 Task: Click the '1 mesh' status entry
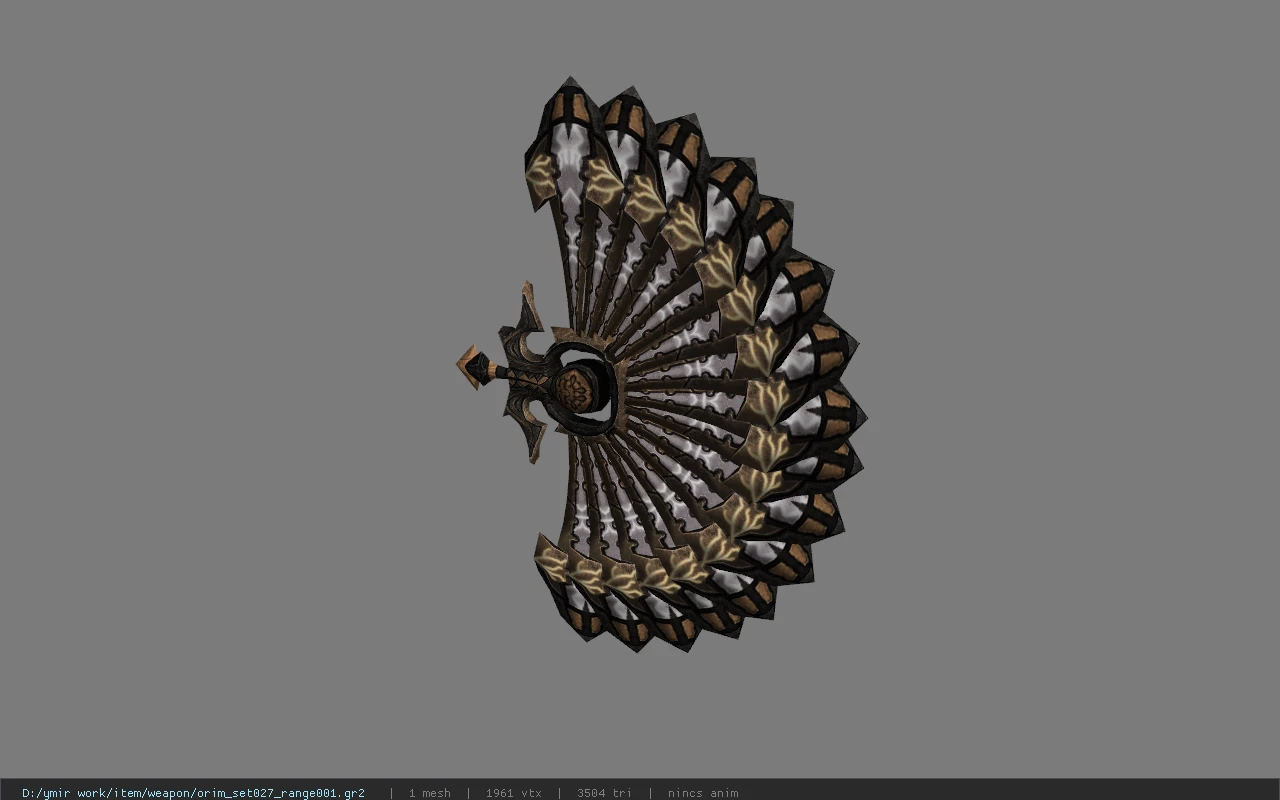coord(430,793)
